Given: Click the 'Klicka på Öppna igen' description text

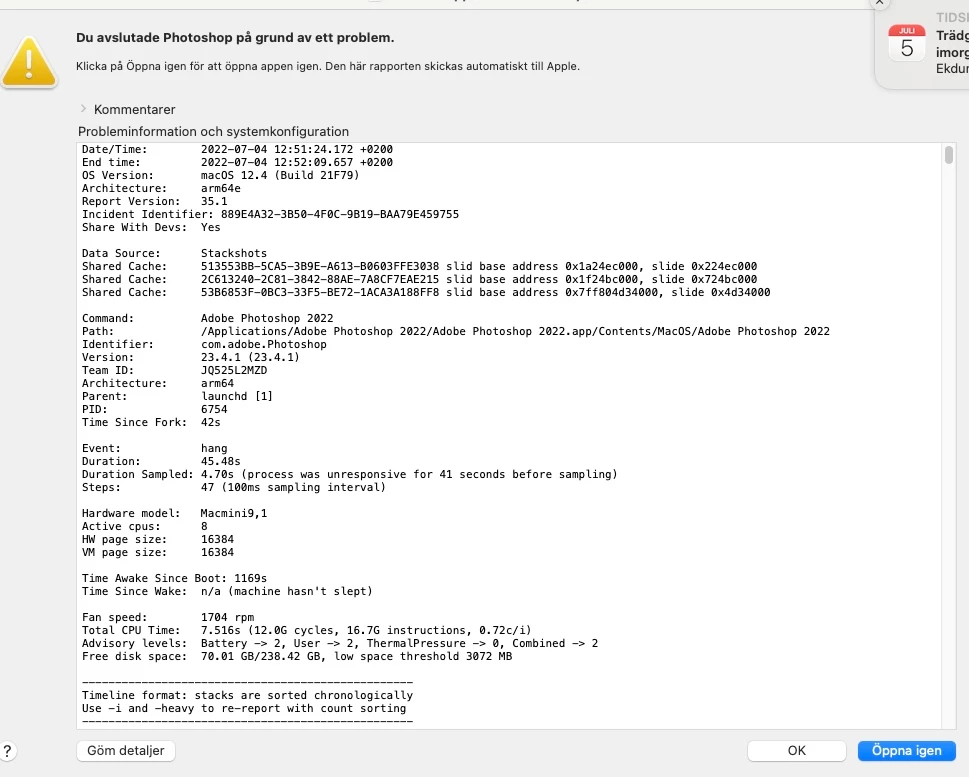Looking at the screenshot, I should [x=328, y=66].
